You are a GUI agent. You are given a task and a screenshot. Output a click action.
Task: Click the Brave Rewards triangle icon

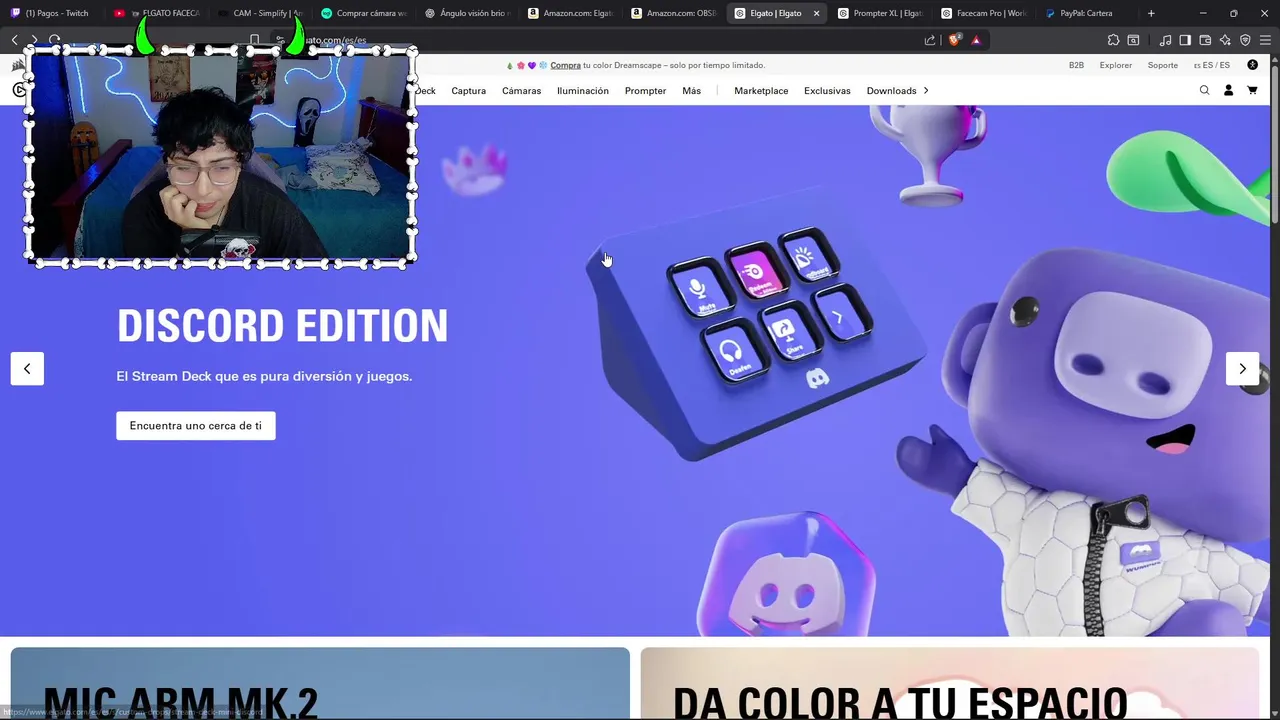pyautogui.click(x=976, y=40)
